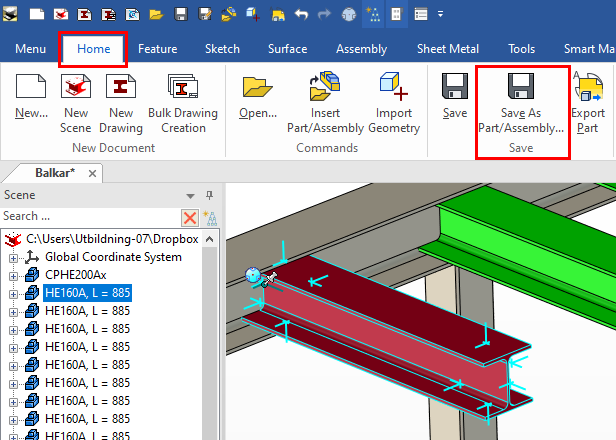Select CPHE200Ax in the scene tree
This screenshot has height=440, width=616.
pyautogui.click(x=75, y=275)
